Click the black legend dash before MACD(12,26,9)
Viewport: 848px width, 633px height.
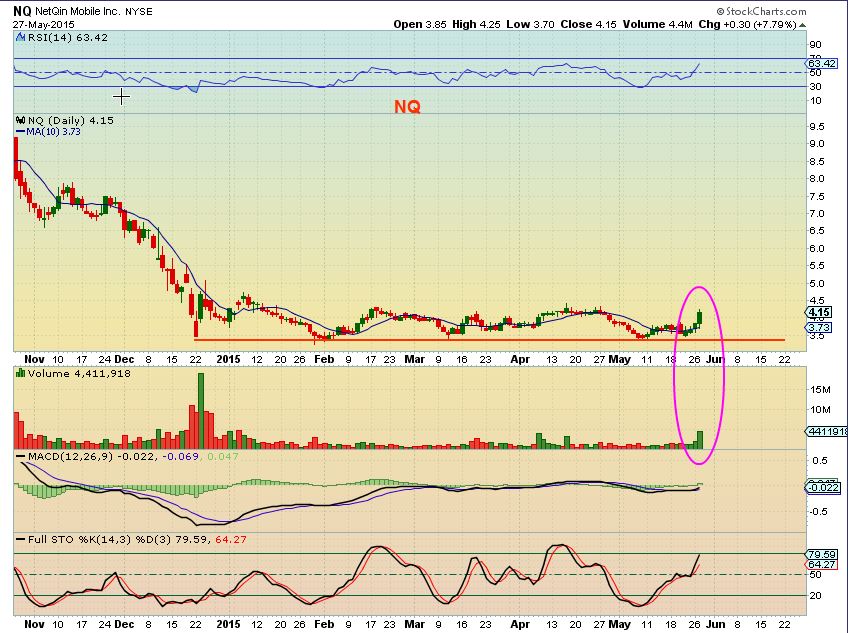click(21, 457)
